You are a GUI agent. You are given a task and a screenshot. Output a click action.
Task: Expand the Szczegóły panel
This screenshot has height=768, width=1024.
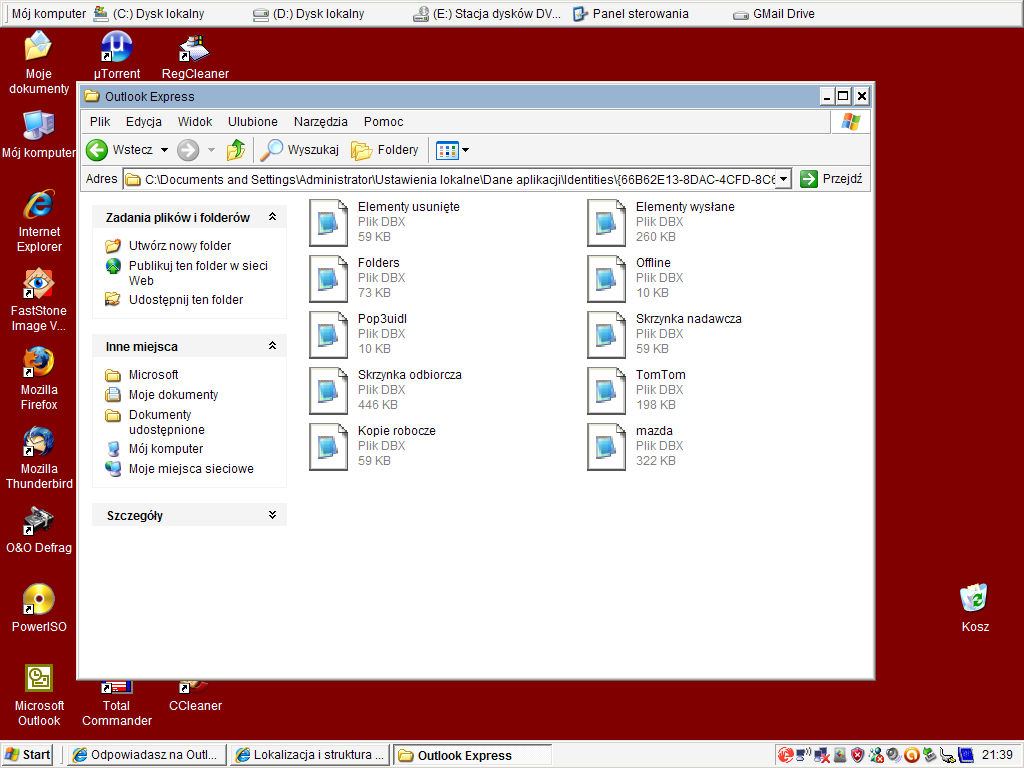272,515
